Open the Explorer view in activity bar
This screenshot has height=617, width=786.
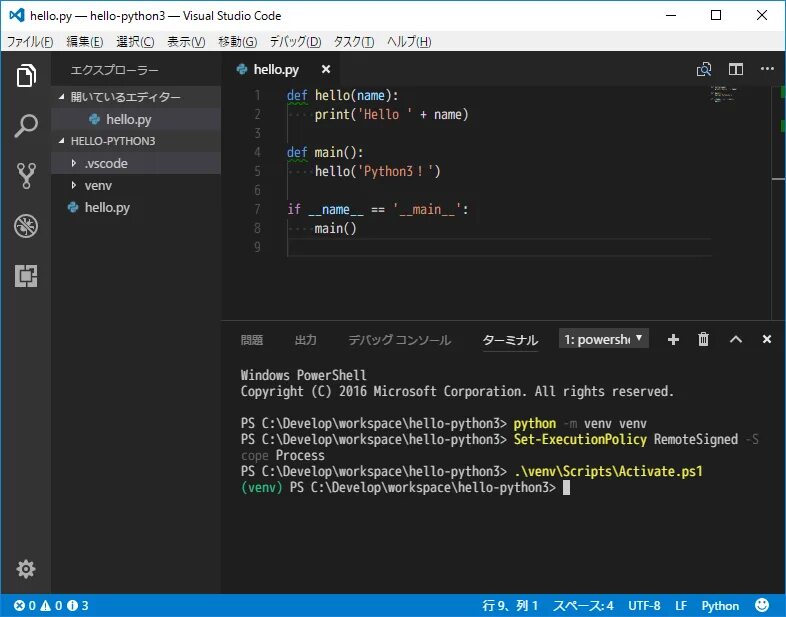[x=26, y=76]
